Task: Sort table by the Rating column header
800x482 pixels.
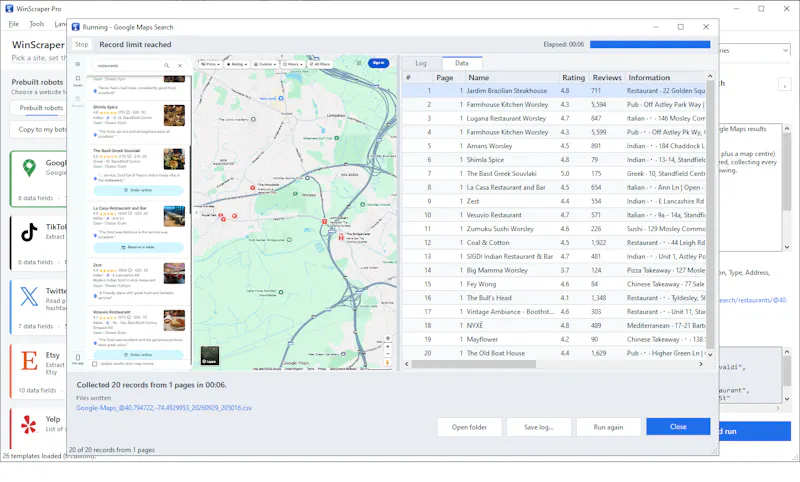Action: point(573,78)
